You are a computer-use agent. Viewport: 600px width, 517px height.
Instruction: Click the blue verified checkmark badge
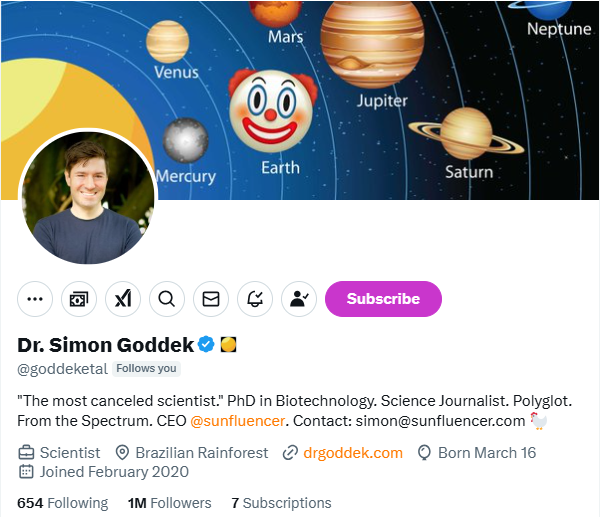tap(206, 345)
